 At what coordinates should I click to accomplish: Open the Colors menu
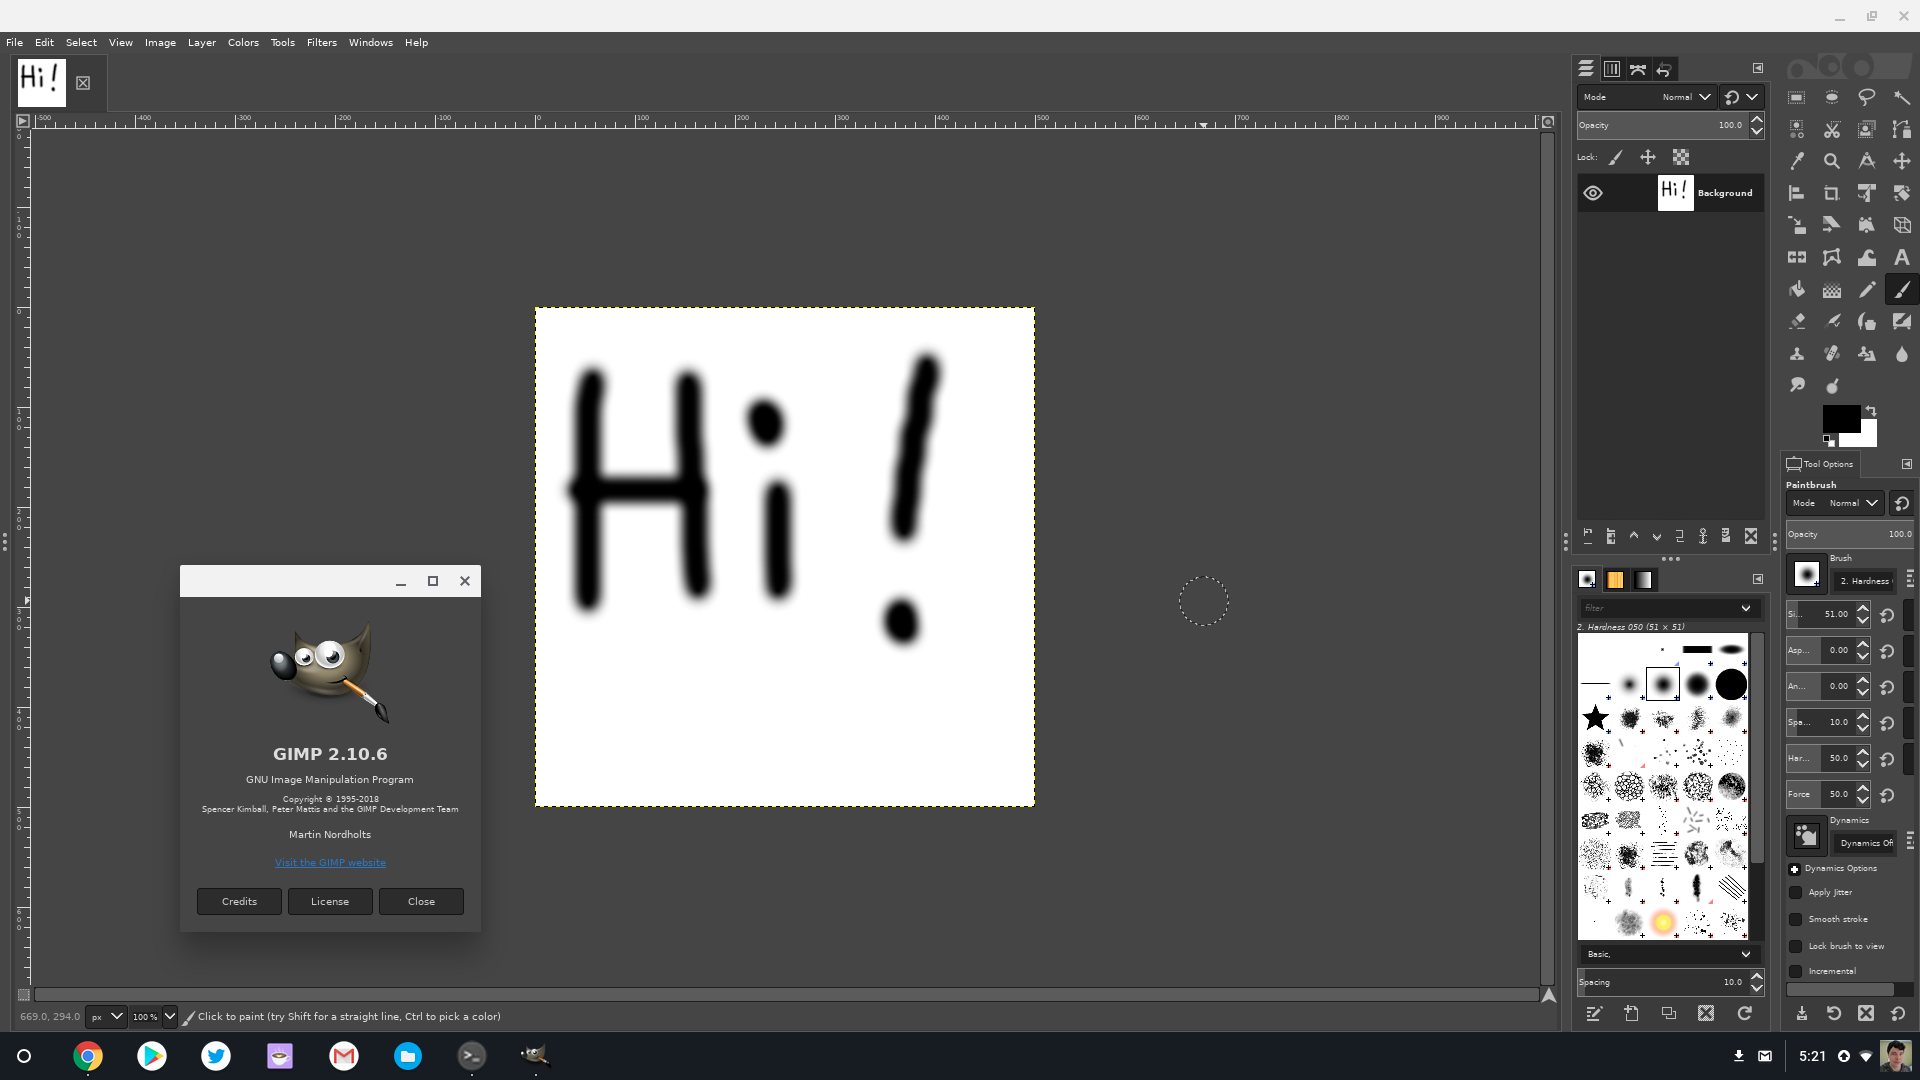243,42
